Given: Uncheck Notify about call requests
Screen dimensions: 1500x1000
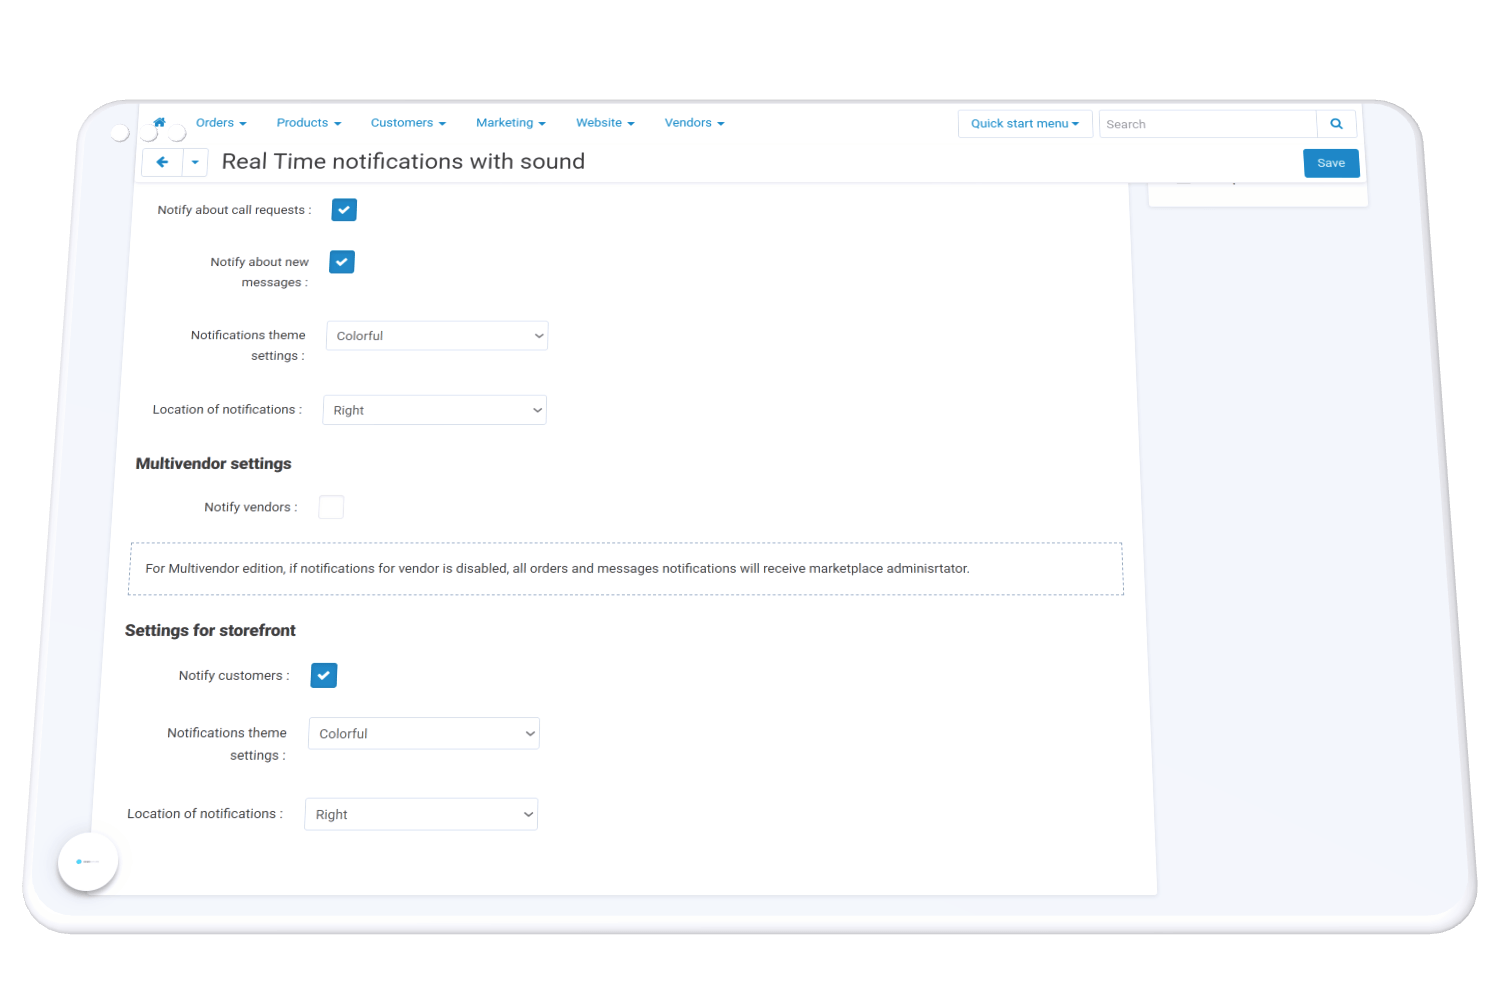Looking at the screenshot, I should tap(344, 210).
